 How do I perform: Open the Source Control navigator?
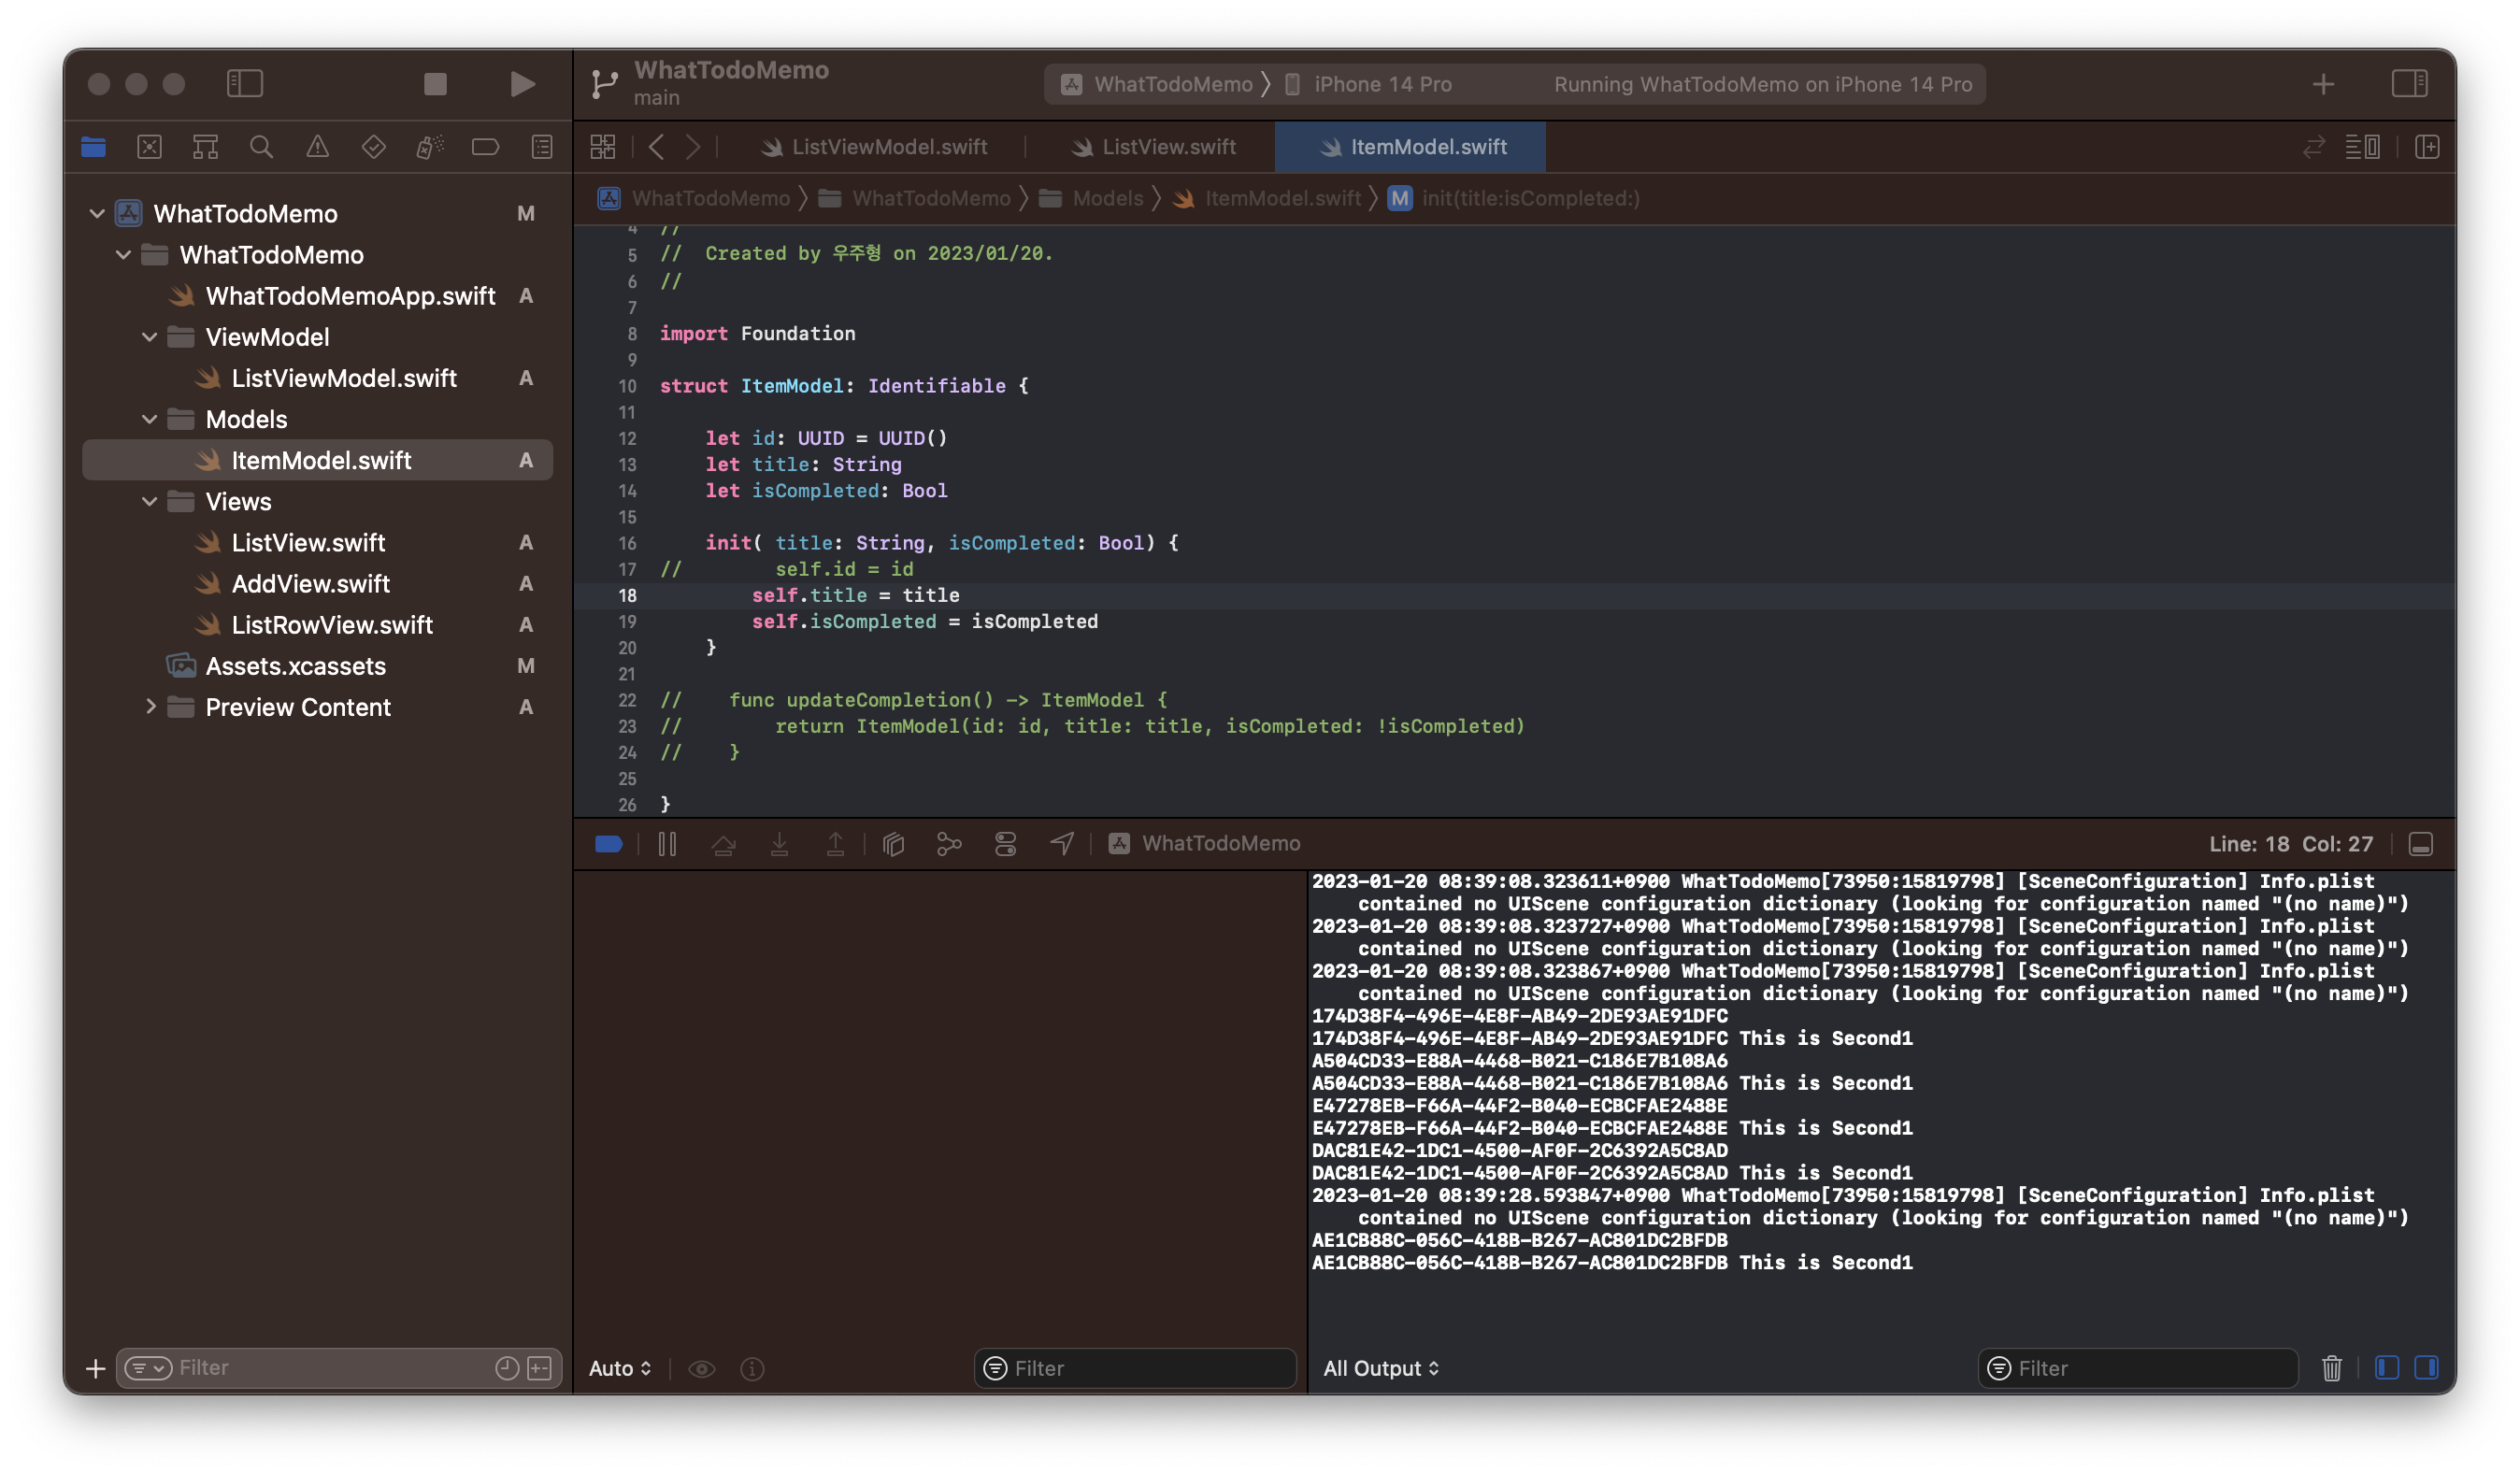tap(149, 147)
